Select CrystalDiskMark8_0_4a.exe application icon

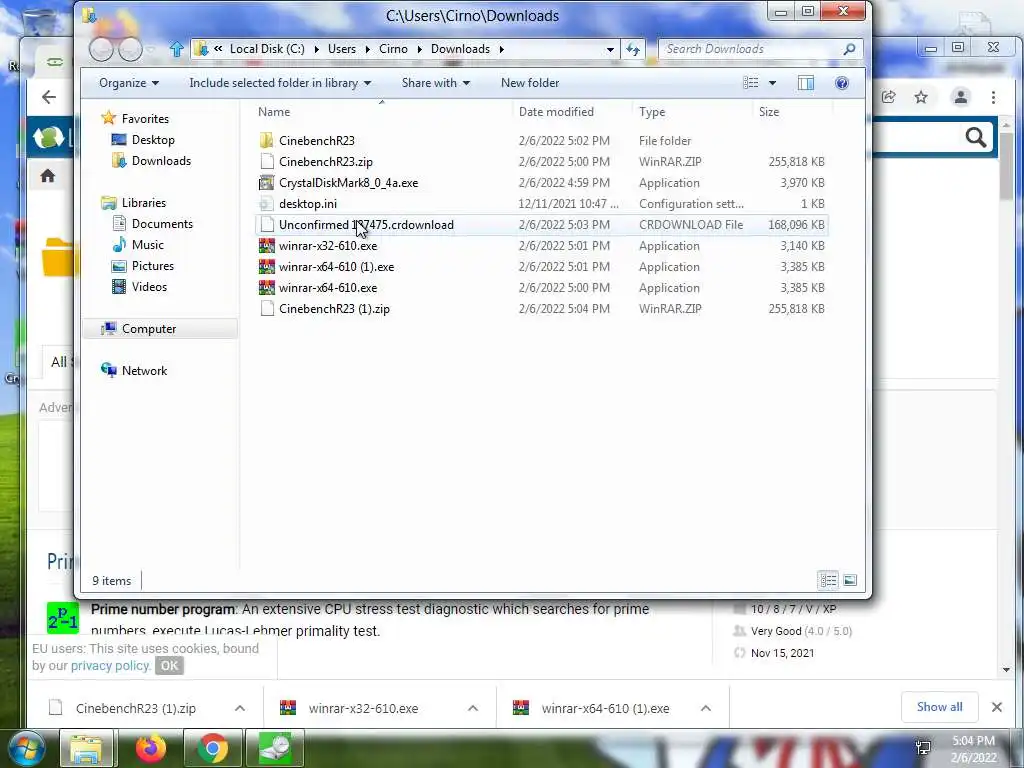[266, 183]
